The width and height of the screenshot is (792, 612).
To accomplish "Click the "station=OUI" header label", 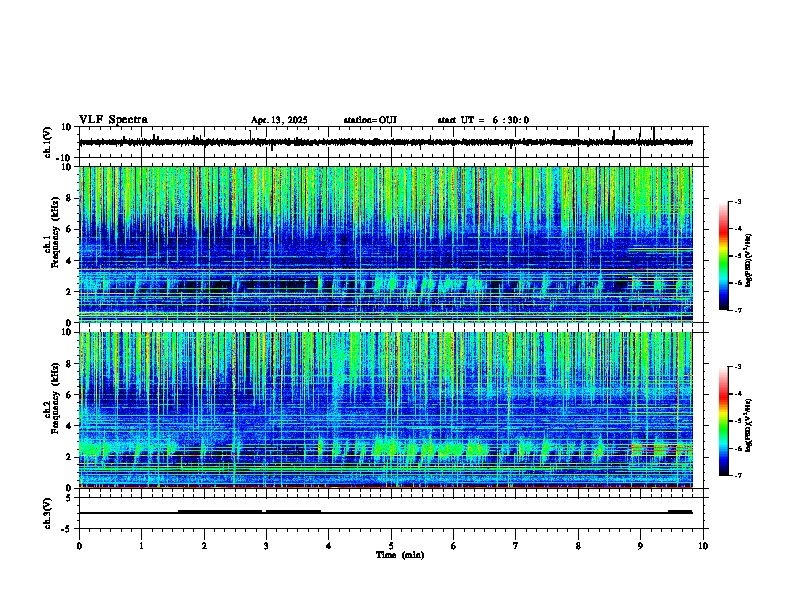I will [x=370, y=120].
